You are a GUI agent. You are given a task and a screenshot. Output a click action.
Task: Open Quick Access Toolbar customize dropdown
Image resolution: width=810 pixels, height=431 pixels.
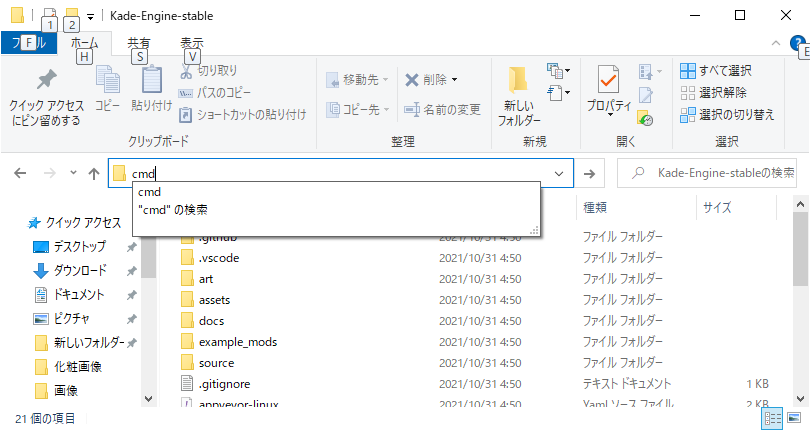click(90, 17)
